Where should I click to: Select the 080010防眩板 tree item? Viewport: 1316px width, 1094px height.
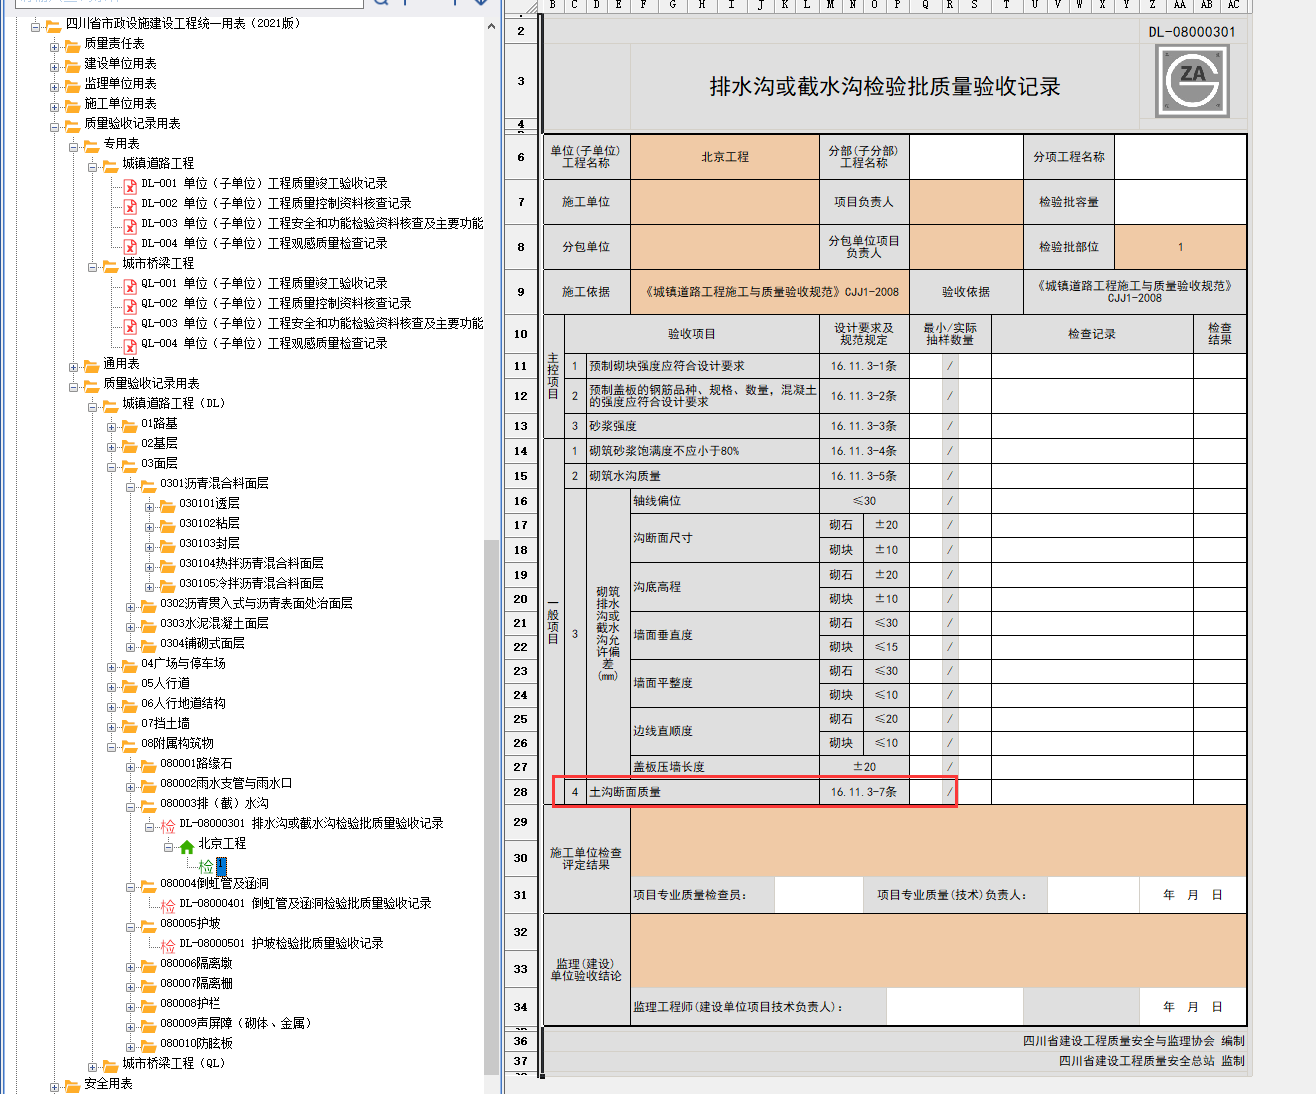pos(196,1044)
